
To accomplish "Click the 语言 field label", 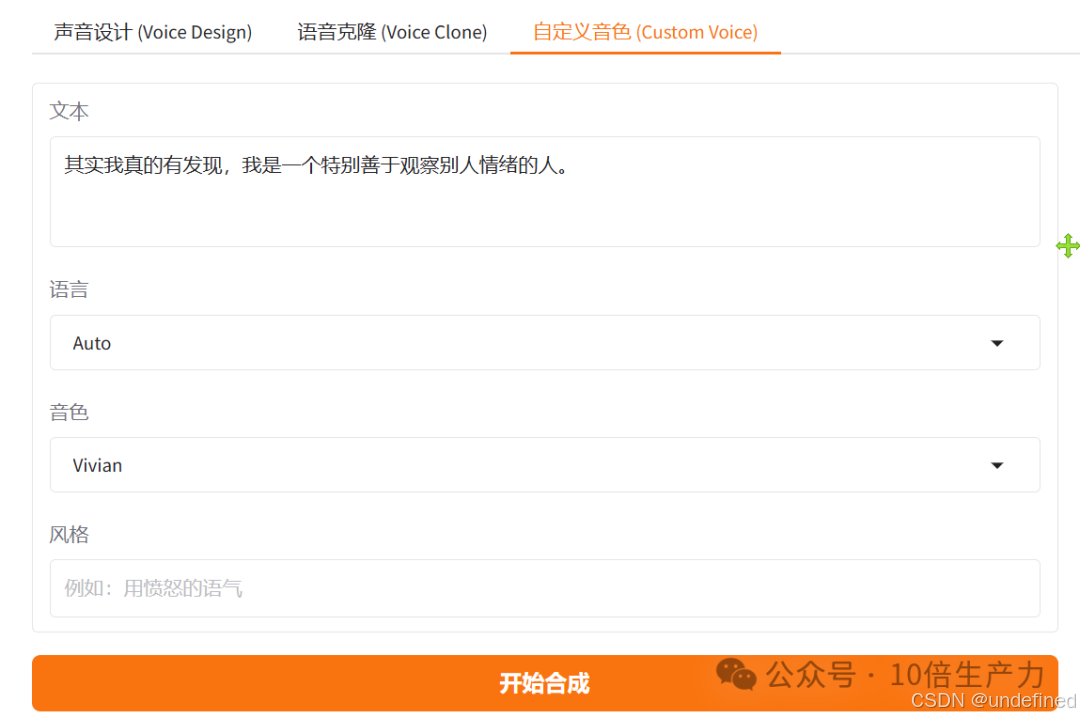I will coord(69,289).
